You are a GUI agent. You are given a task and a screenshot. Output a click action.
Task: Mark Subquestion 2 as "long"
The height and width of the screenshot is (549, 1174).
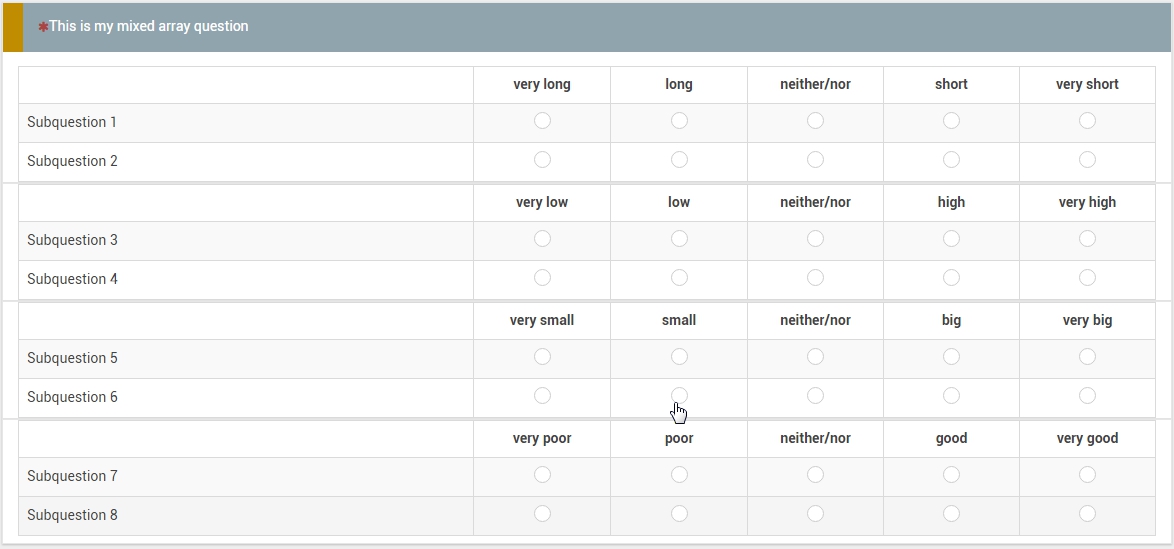coord(679,160)
